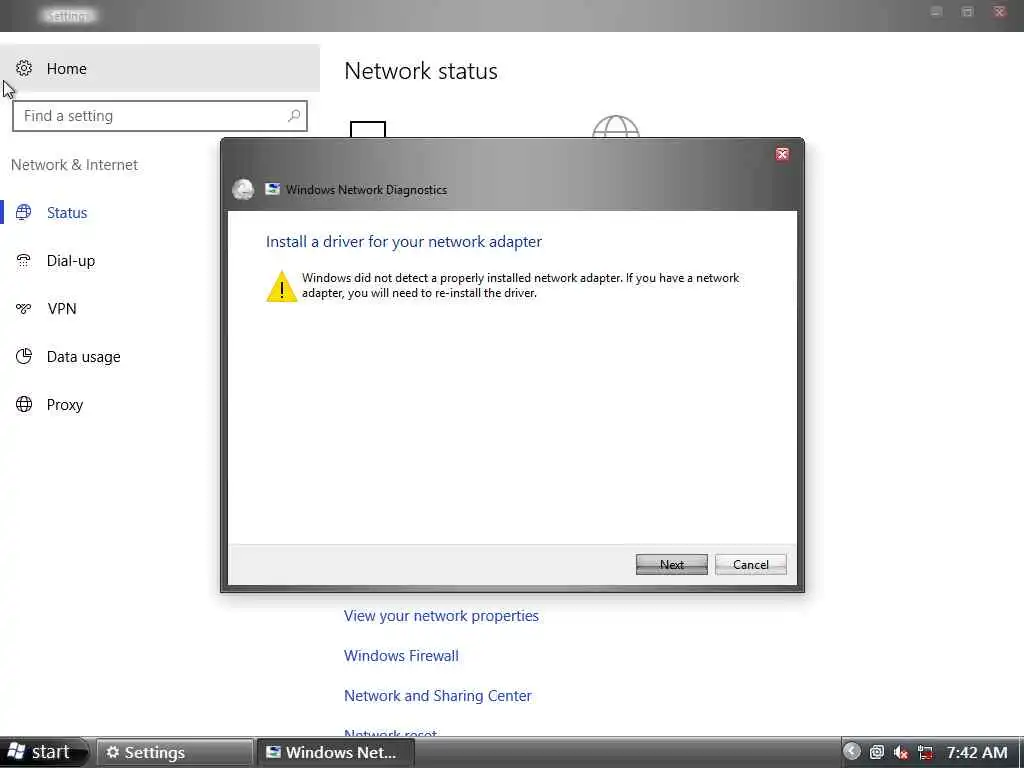Maximize the Settings window

(968, 12)
